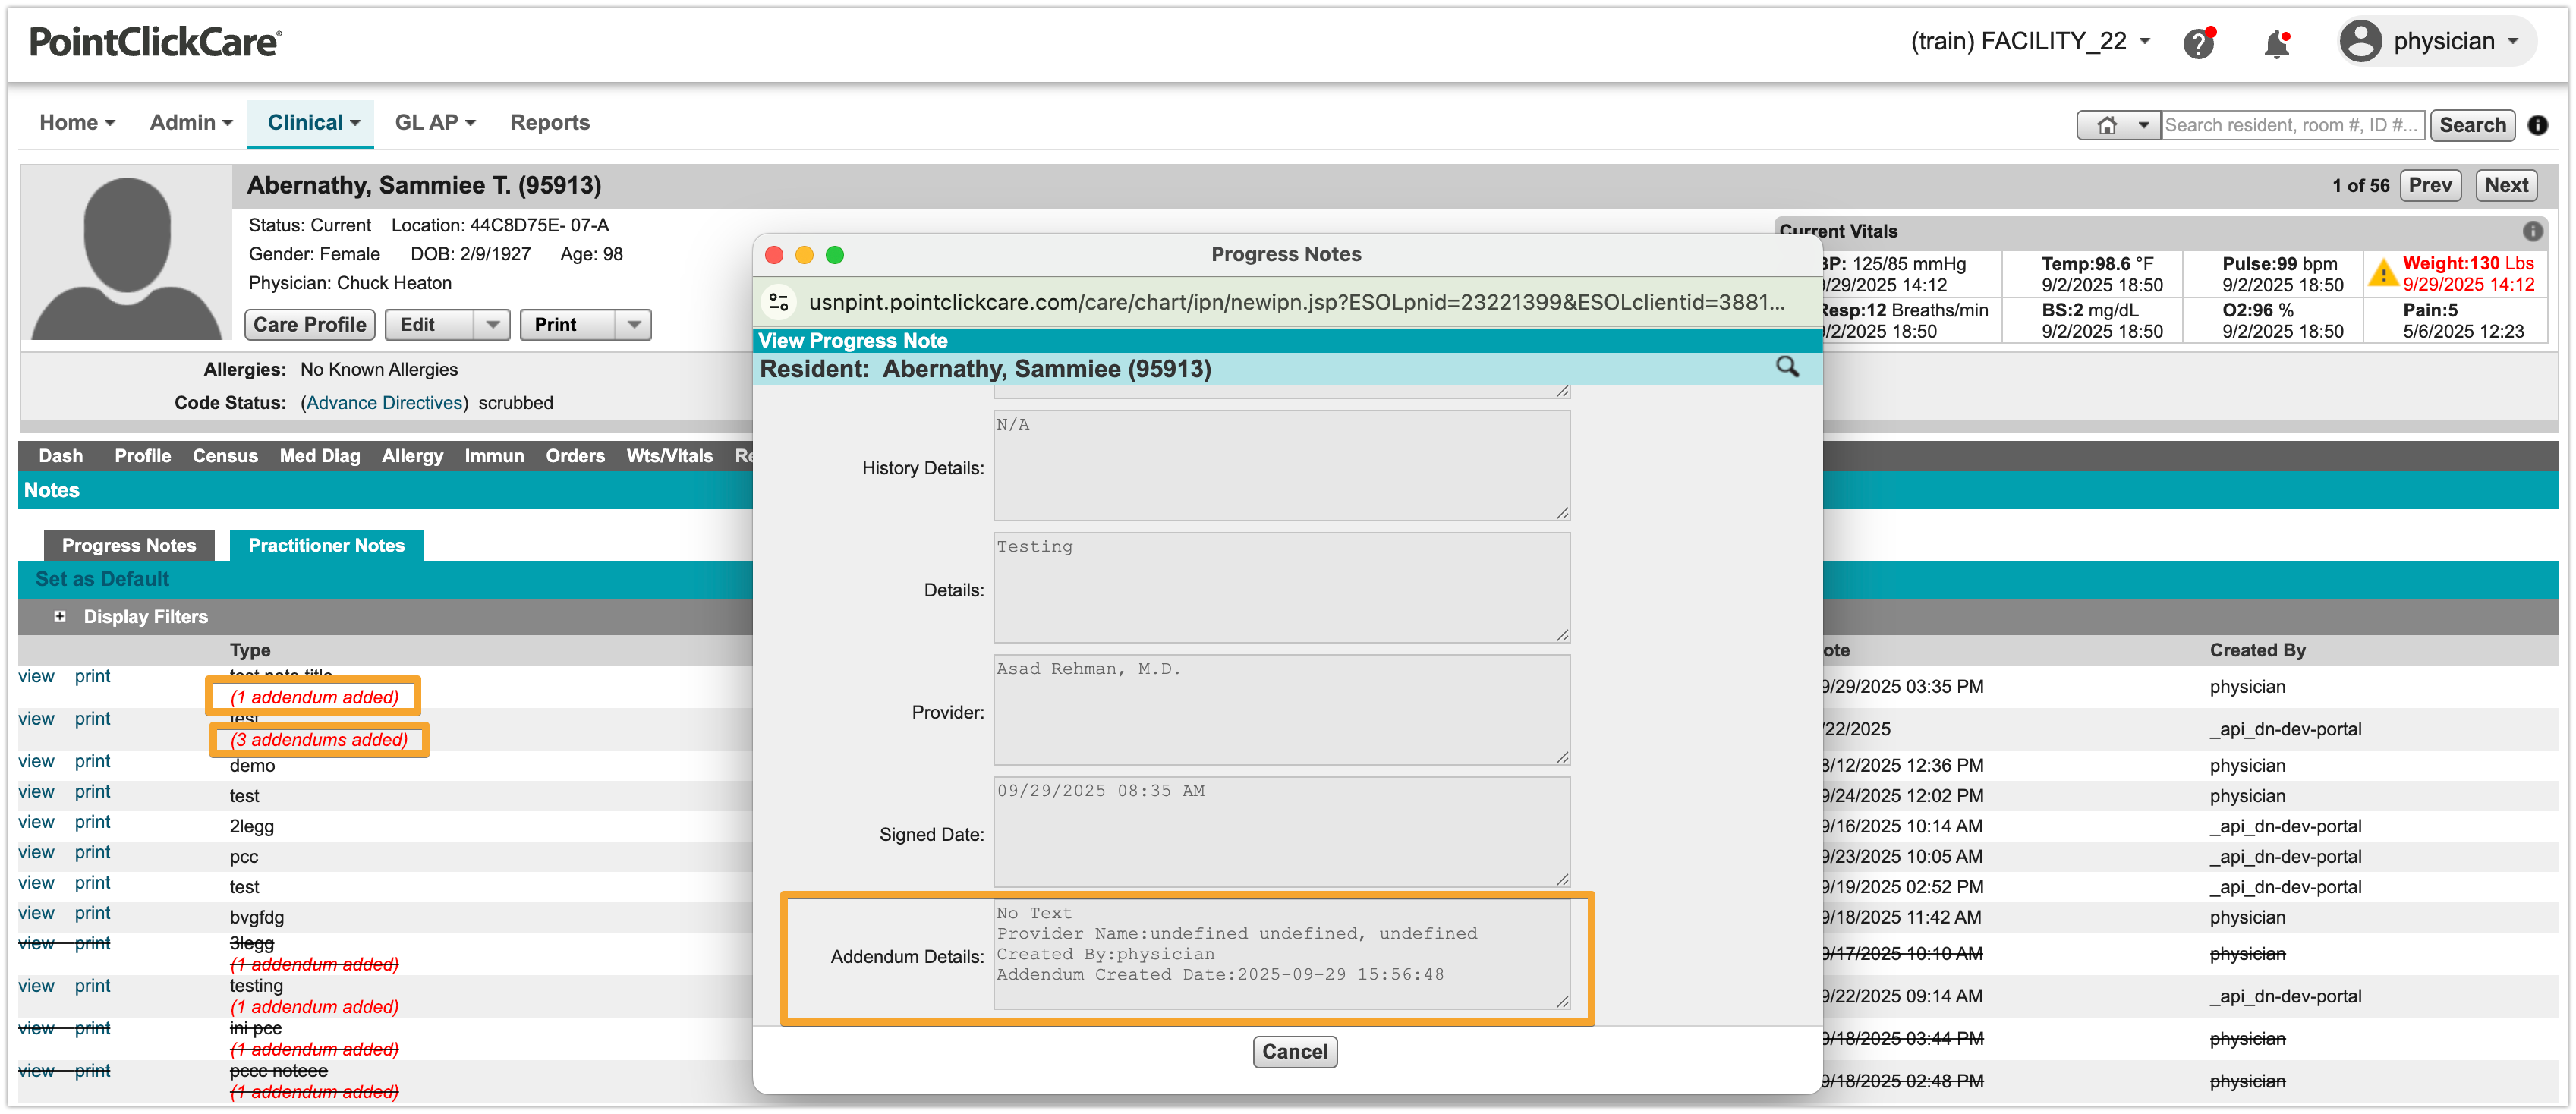Switch to the Progress Notes tab
Screen dimensions: 2576x1114
click(x=129, y=545)
